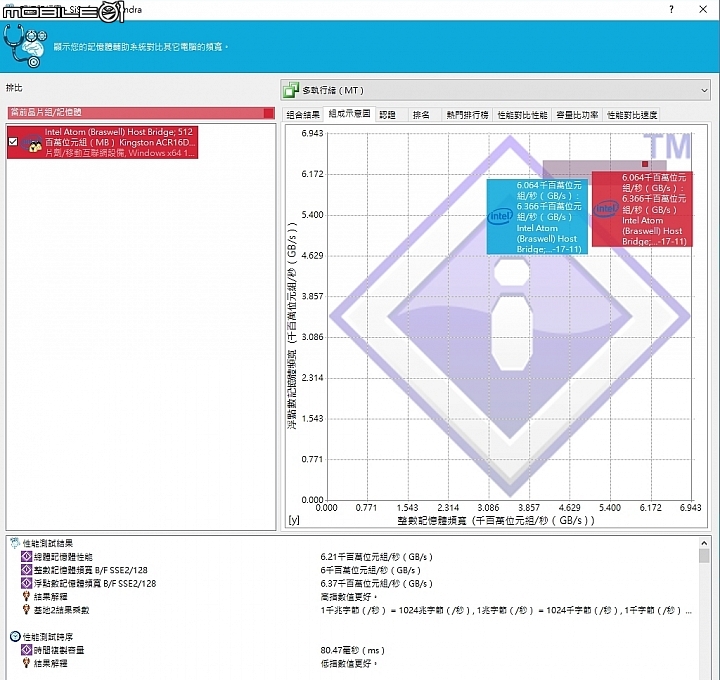Click the 性能測試結果 section heading
This screenshot has width=720, height=680.
point(47,543)
